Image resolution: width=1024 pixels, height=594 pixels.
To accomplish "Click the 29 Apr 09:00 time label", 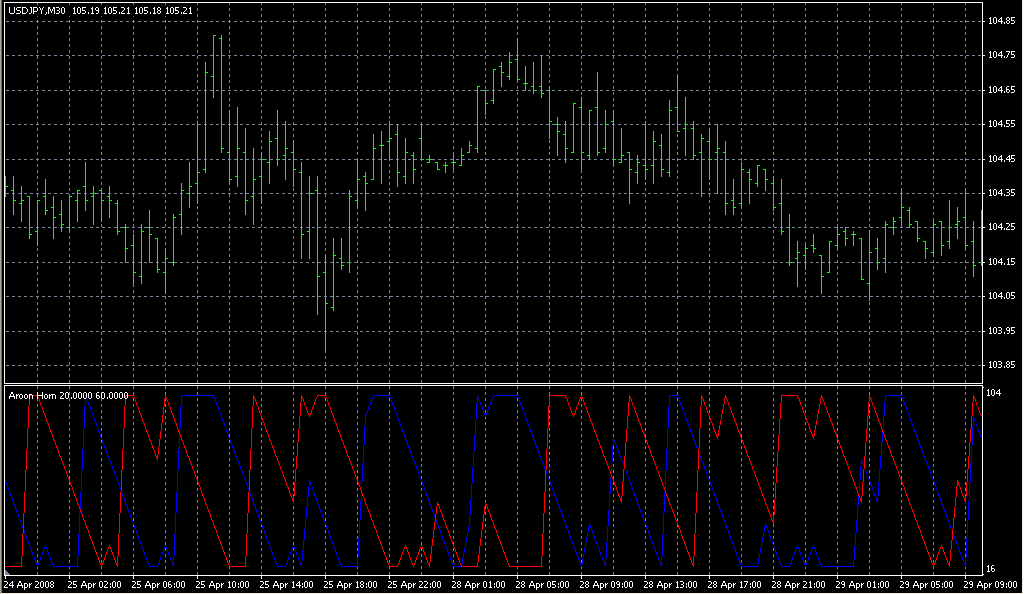I will [x=989, y=583].
